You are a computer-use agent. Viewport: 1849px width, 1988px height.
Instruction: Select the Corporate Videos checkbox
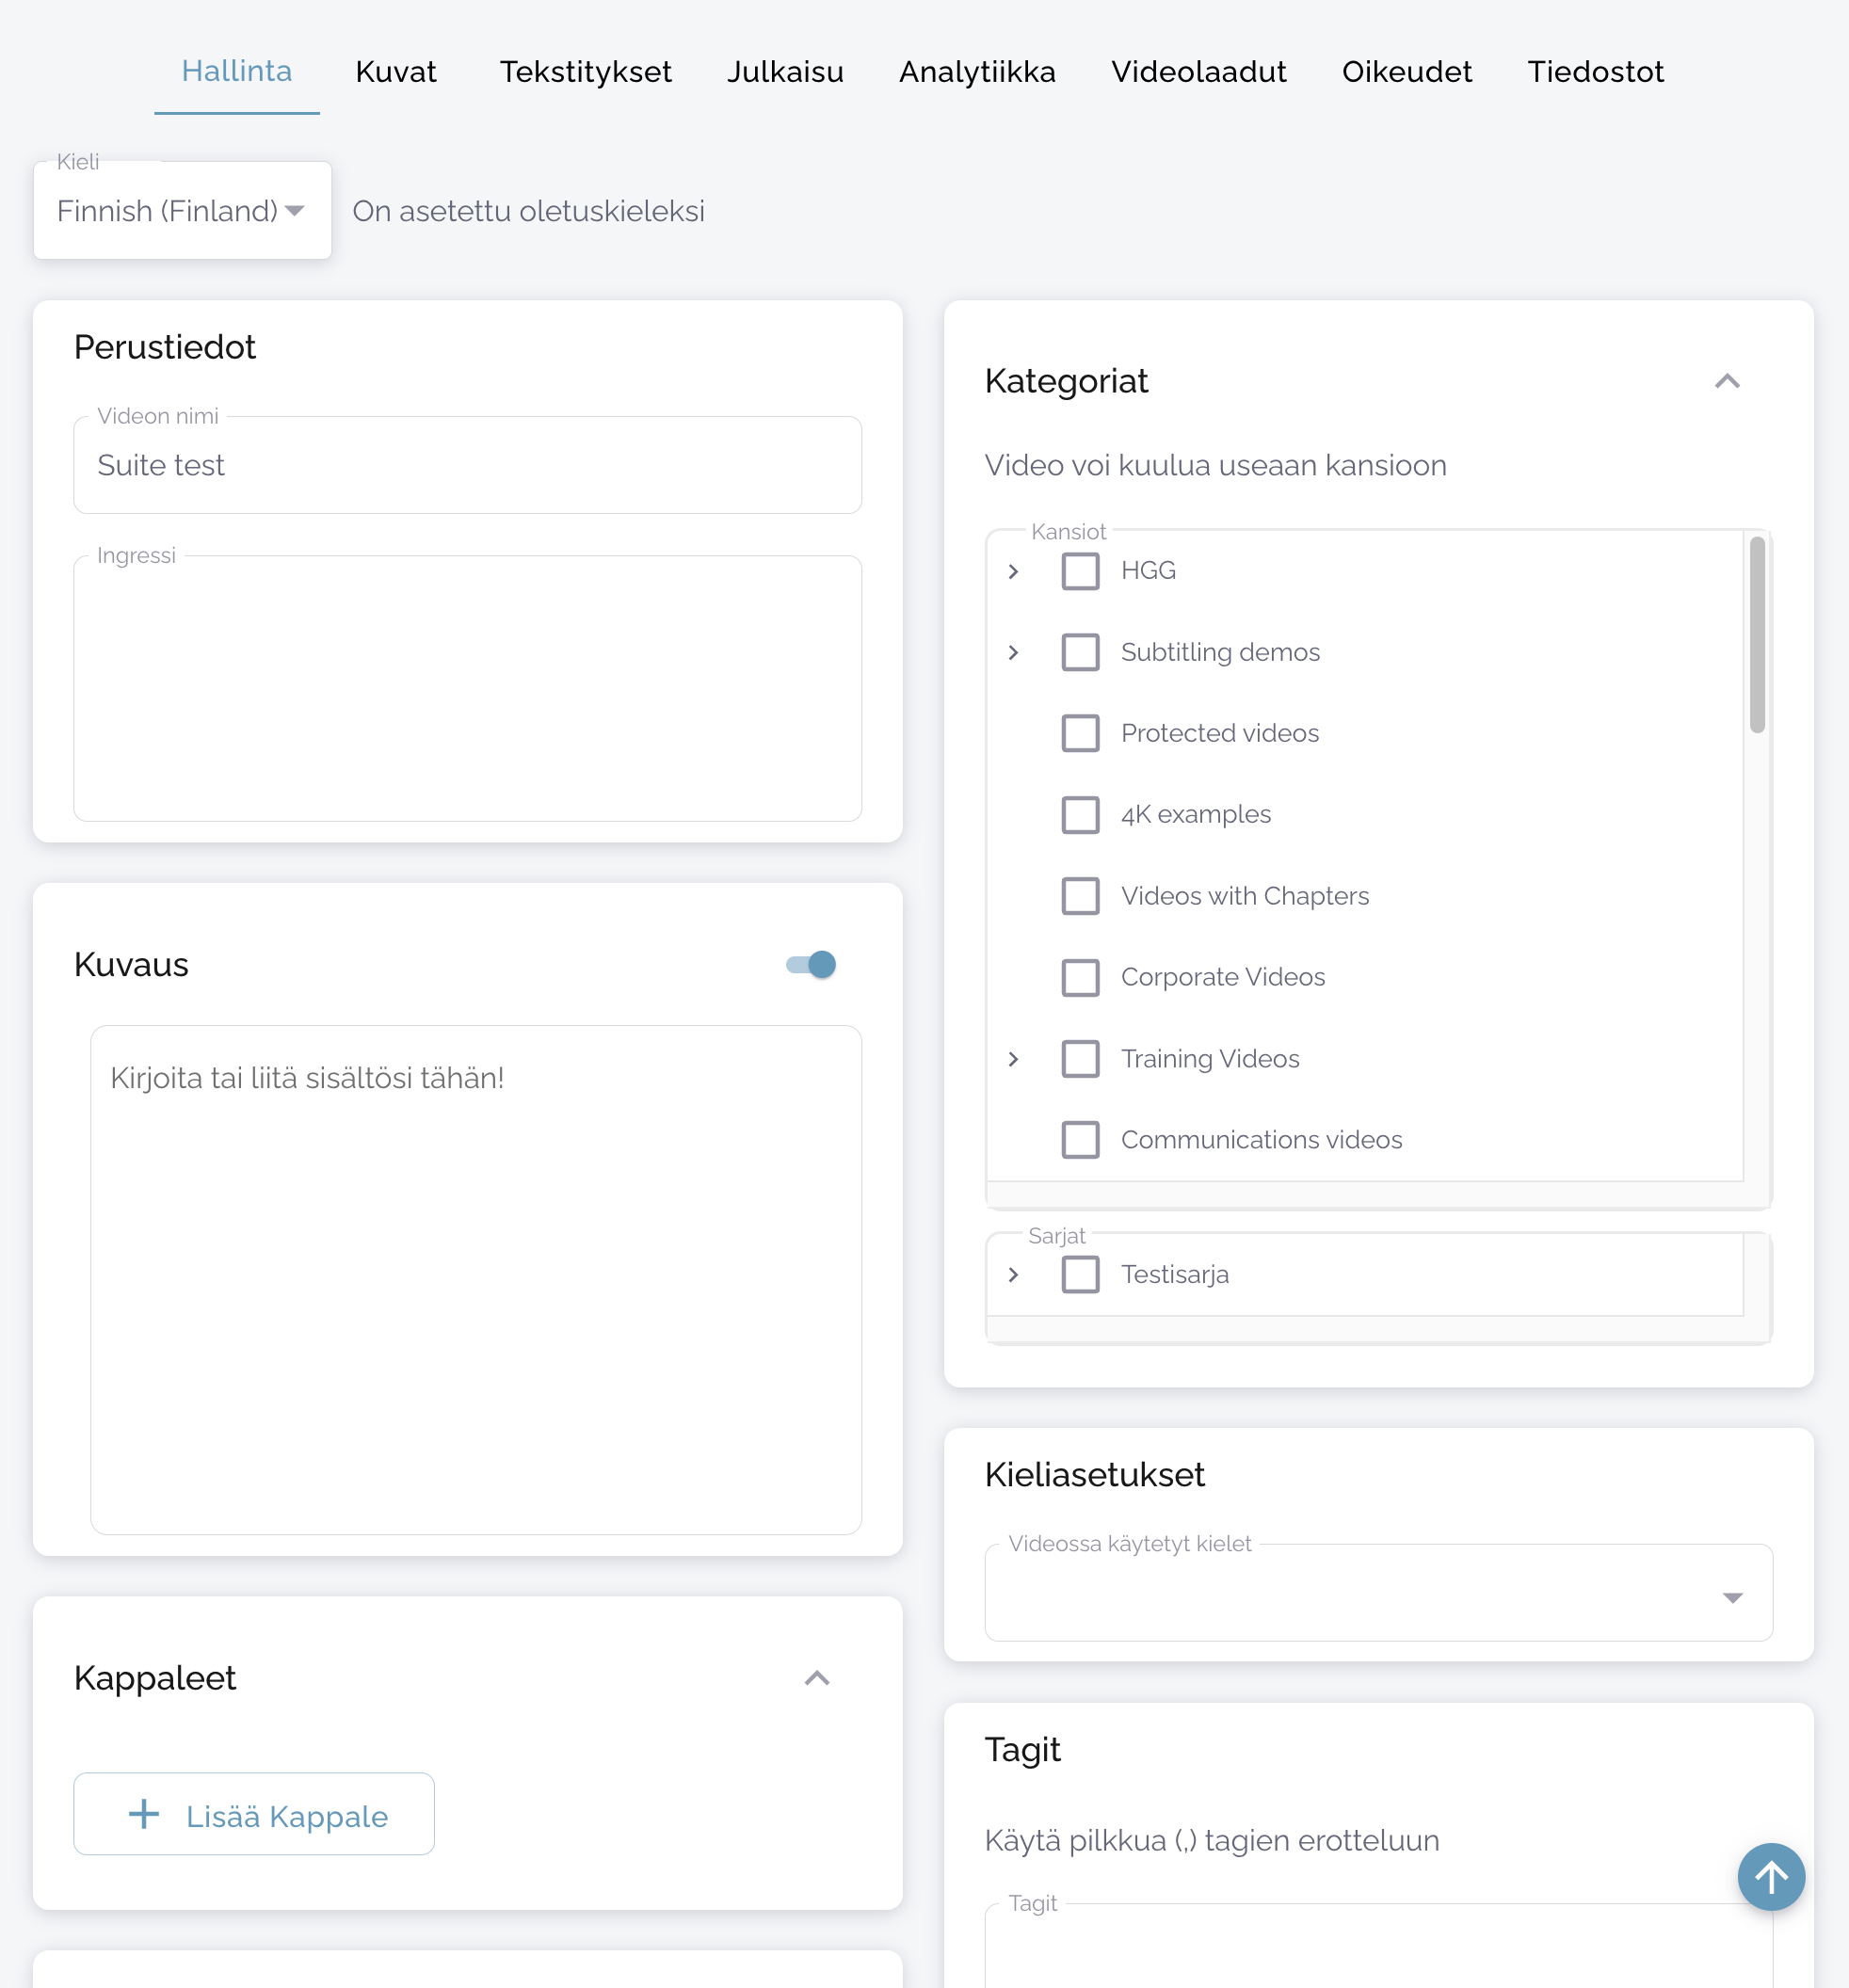click(1079, 977)
